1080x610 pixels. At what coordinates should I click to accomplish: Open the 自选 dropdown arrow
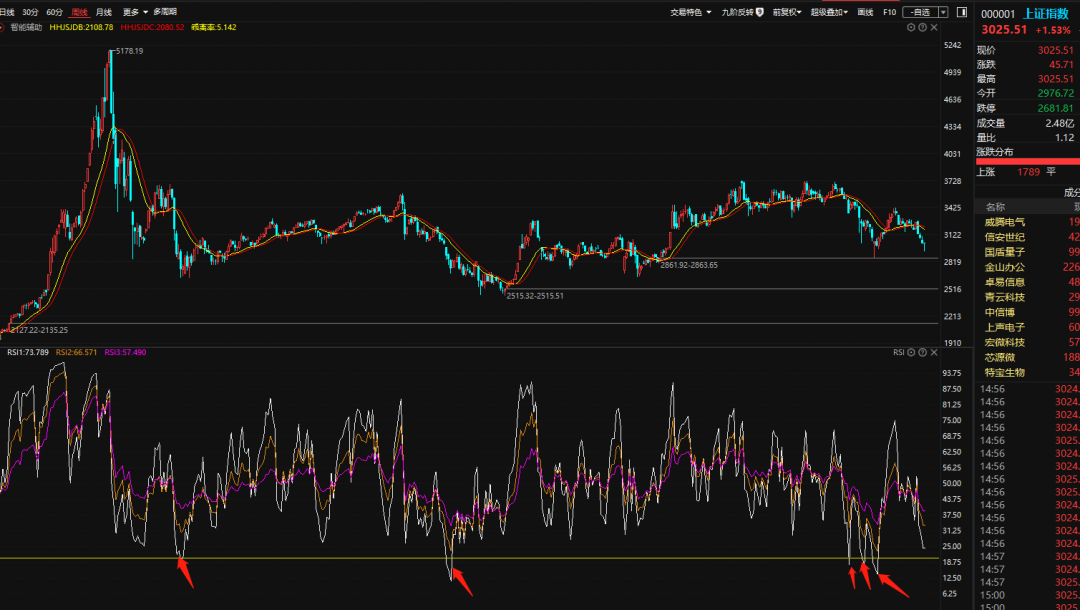click(x=944, y=12)
